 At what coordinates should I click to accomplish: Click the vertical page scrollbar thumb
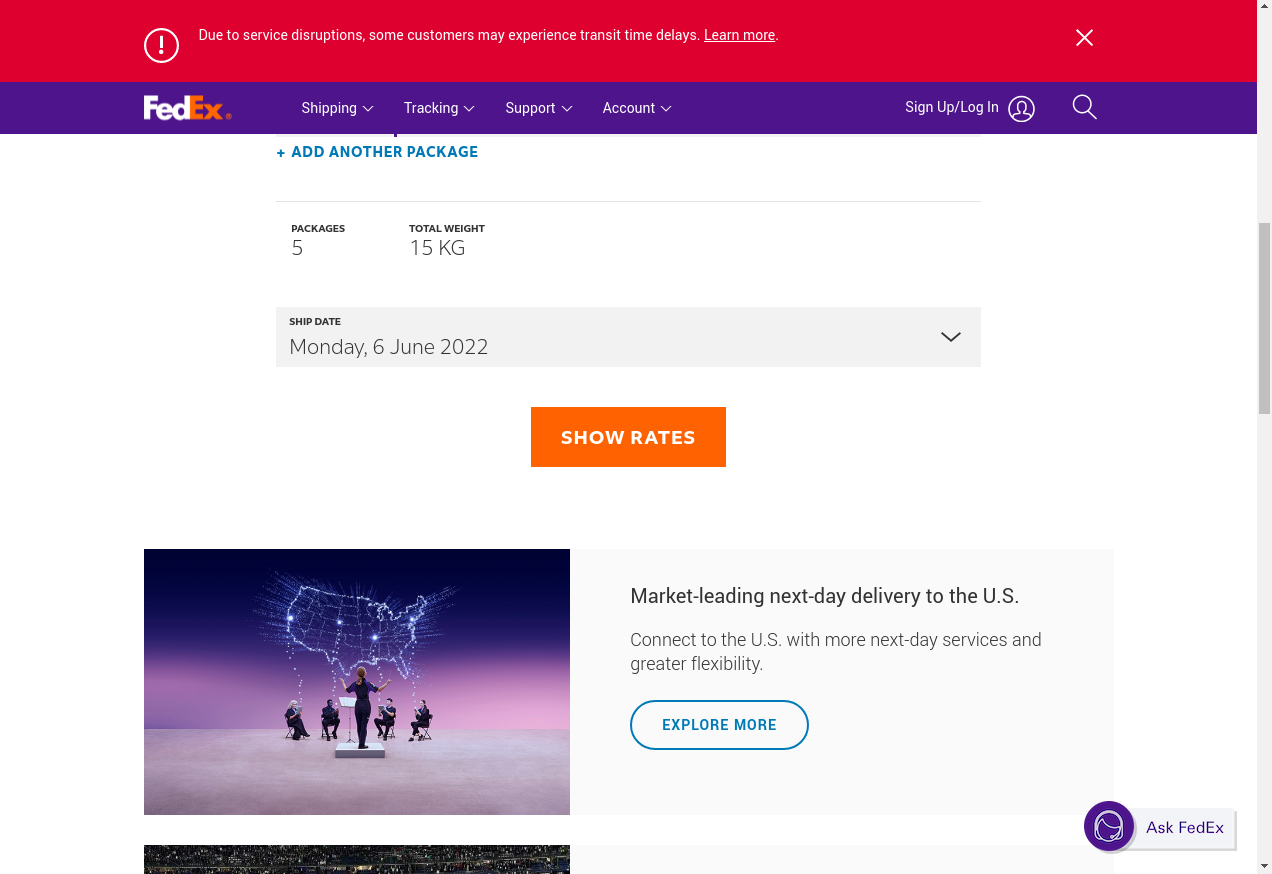1264,318
